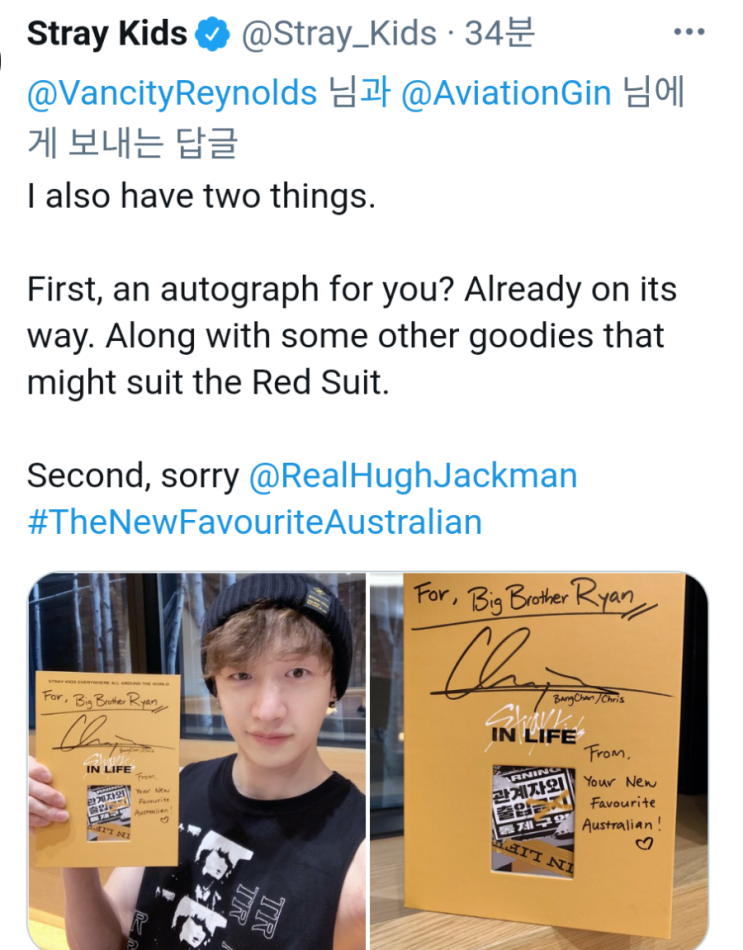This screenshot has width=743, height=950.
Task: Click the 'First, an autograph for you?' sentence
Action: 241,290
